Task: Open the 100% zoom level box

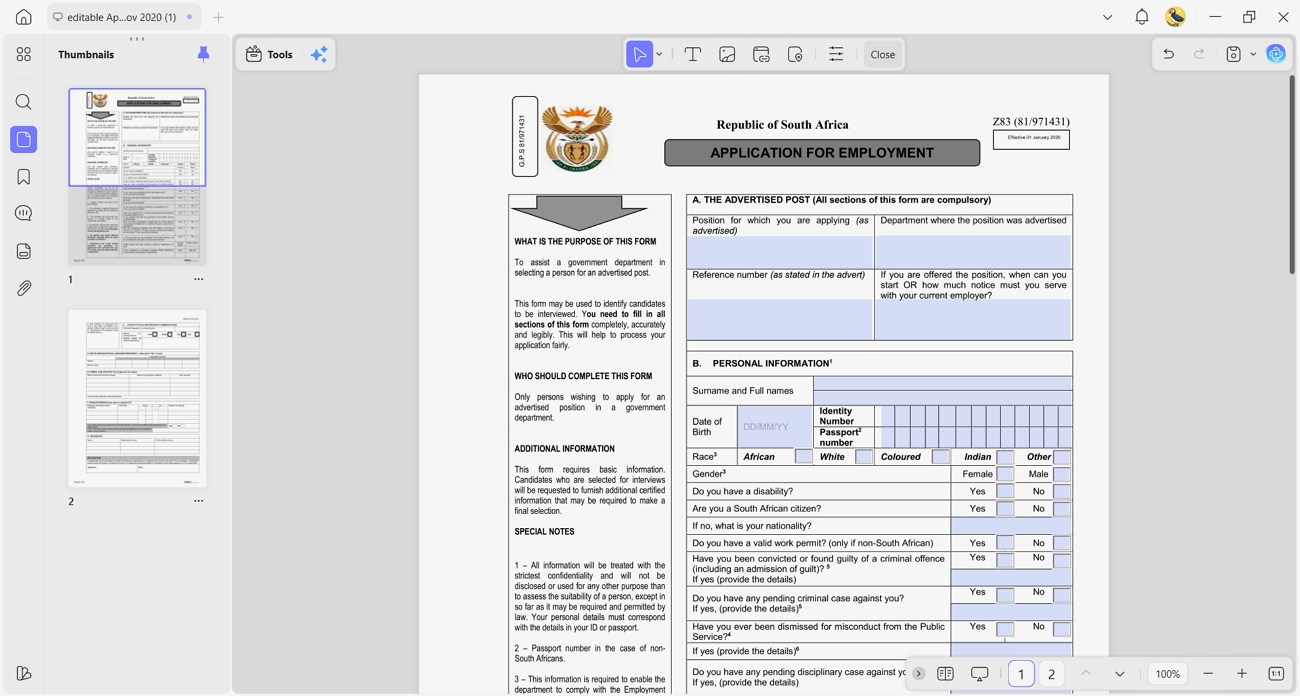Action: pyautogui.click(x=1168, y=674)
